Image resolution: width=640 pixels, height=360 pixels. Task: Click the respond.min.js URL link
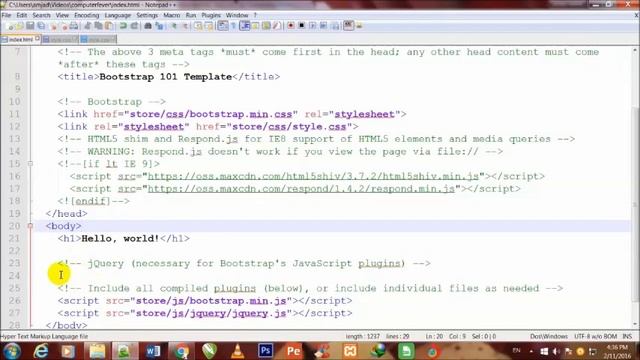[x=301, y=189]
